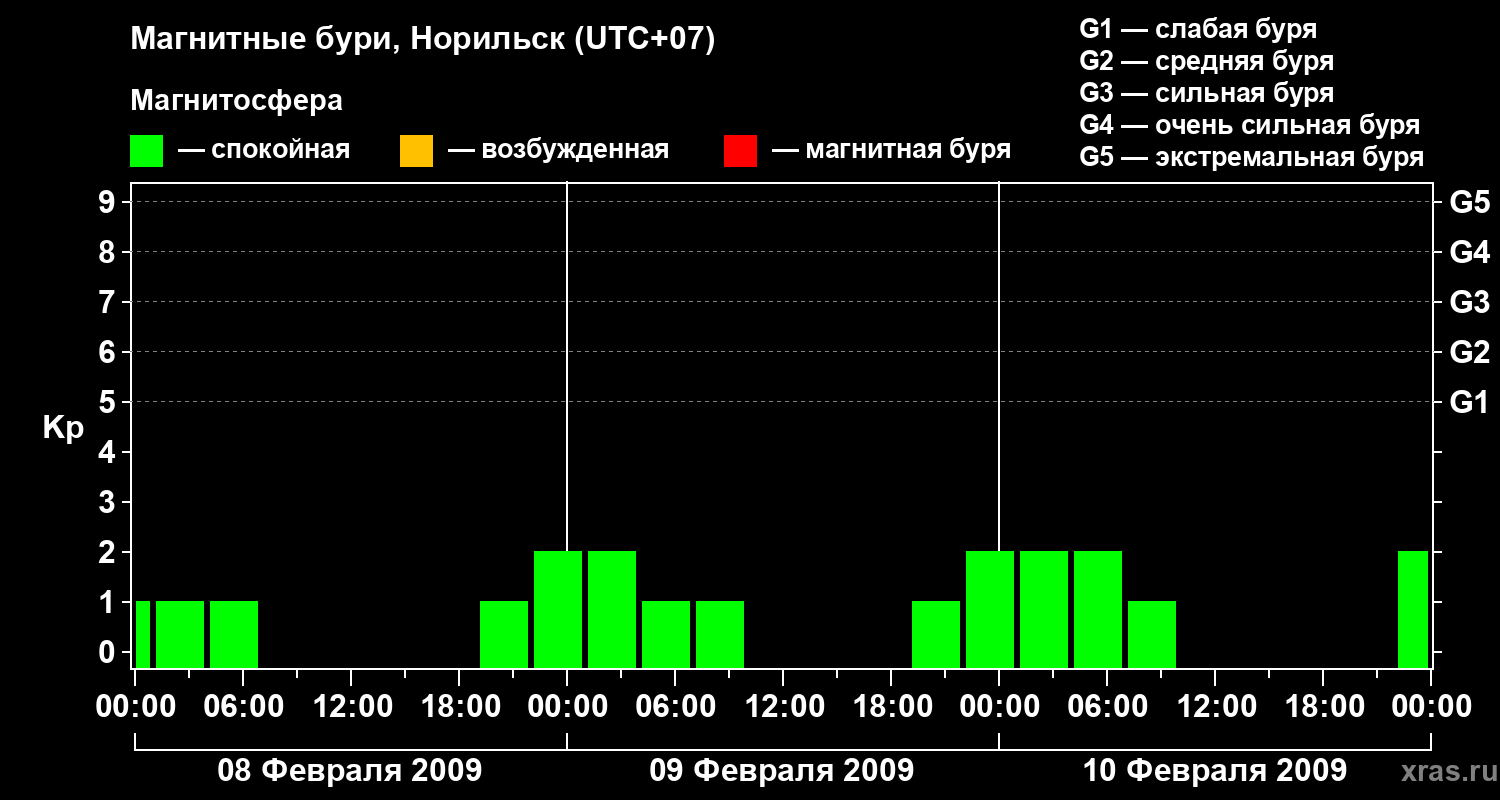Click the 'G2 — средняя буря' legend line

(x=1206, y=61)
